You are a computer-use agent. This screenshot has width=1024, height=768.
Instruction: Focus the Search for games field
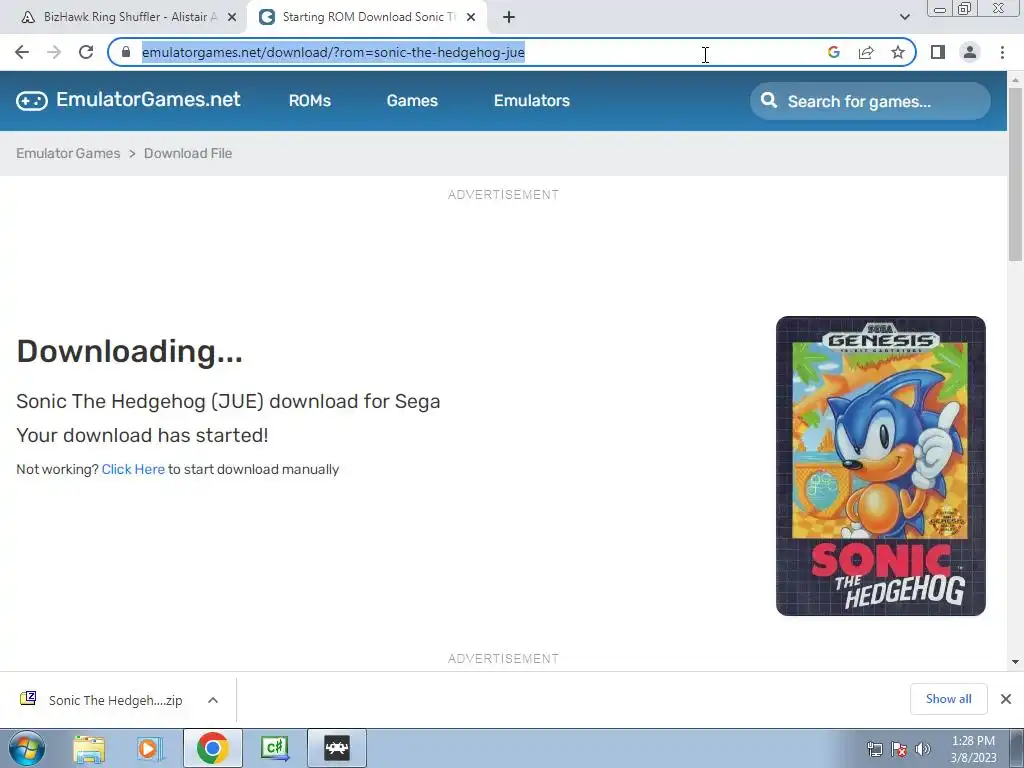(870, 101)
